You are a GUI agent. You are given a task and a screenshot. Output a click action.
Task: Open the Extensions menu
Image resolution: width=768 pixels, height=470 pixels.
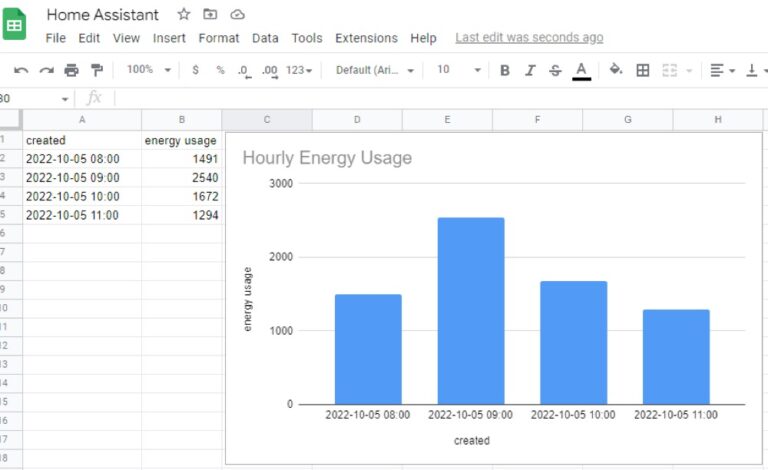tap(366, 38)
